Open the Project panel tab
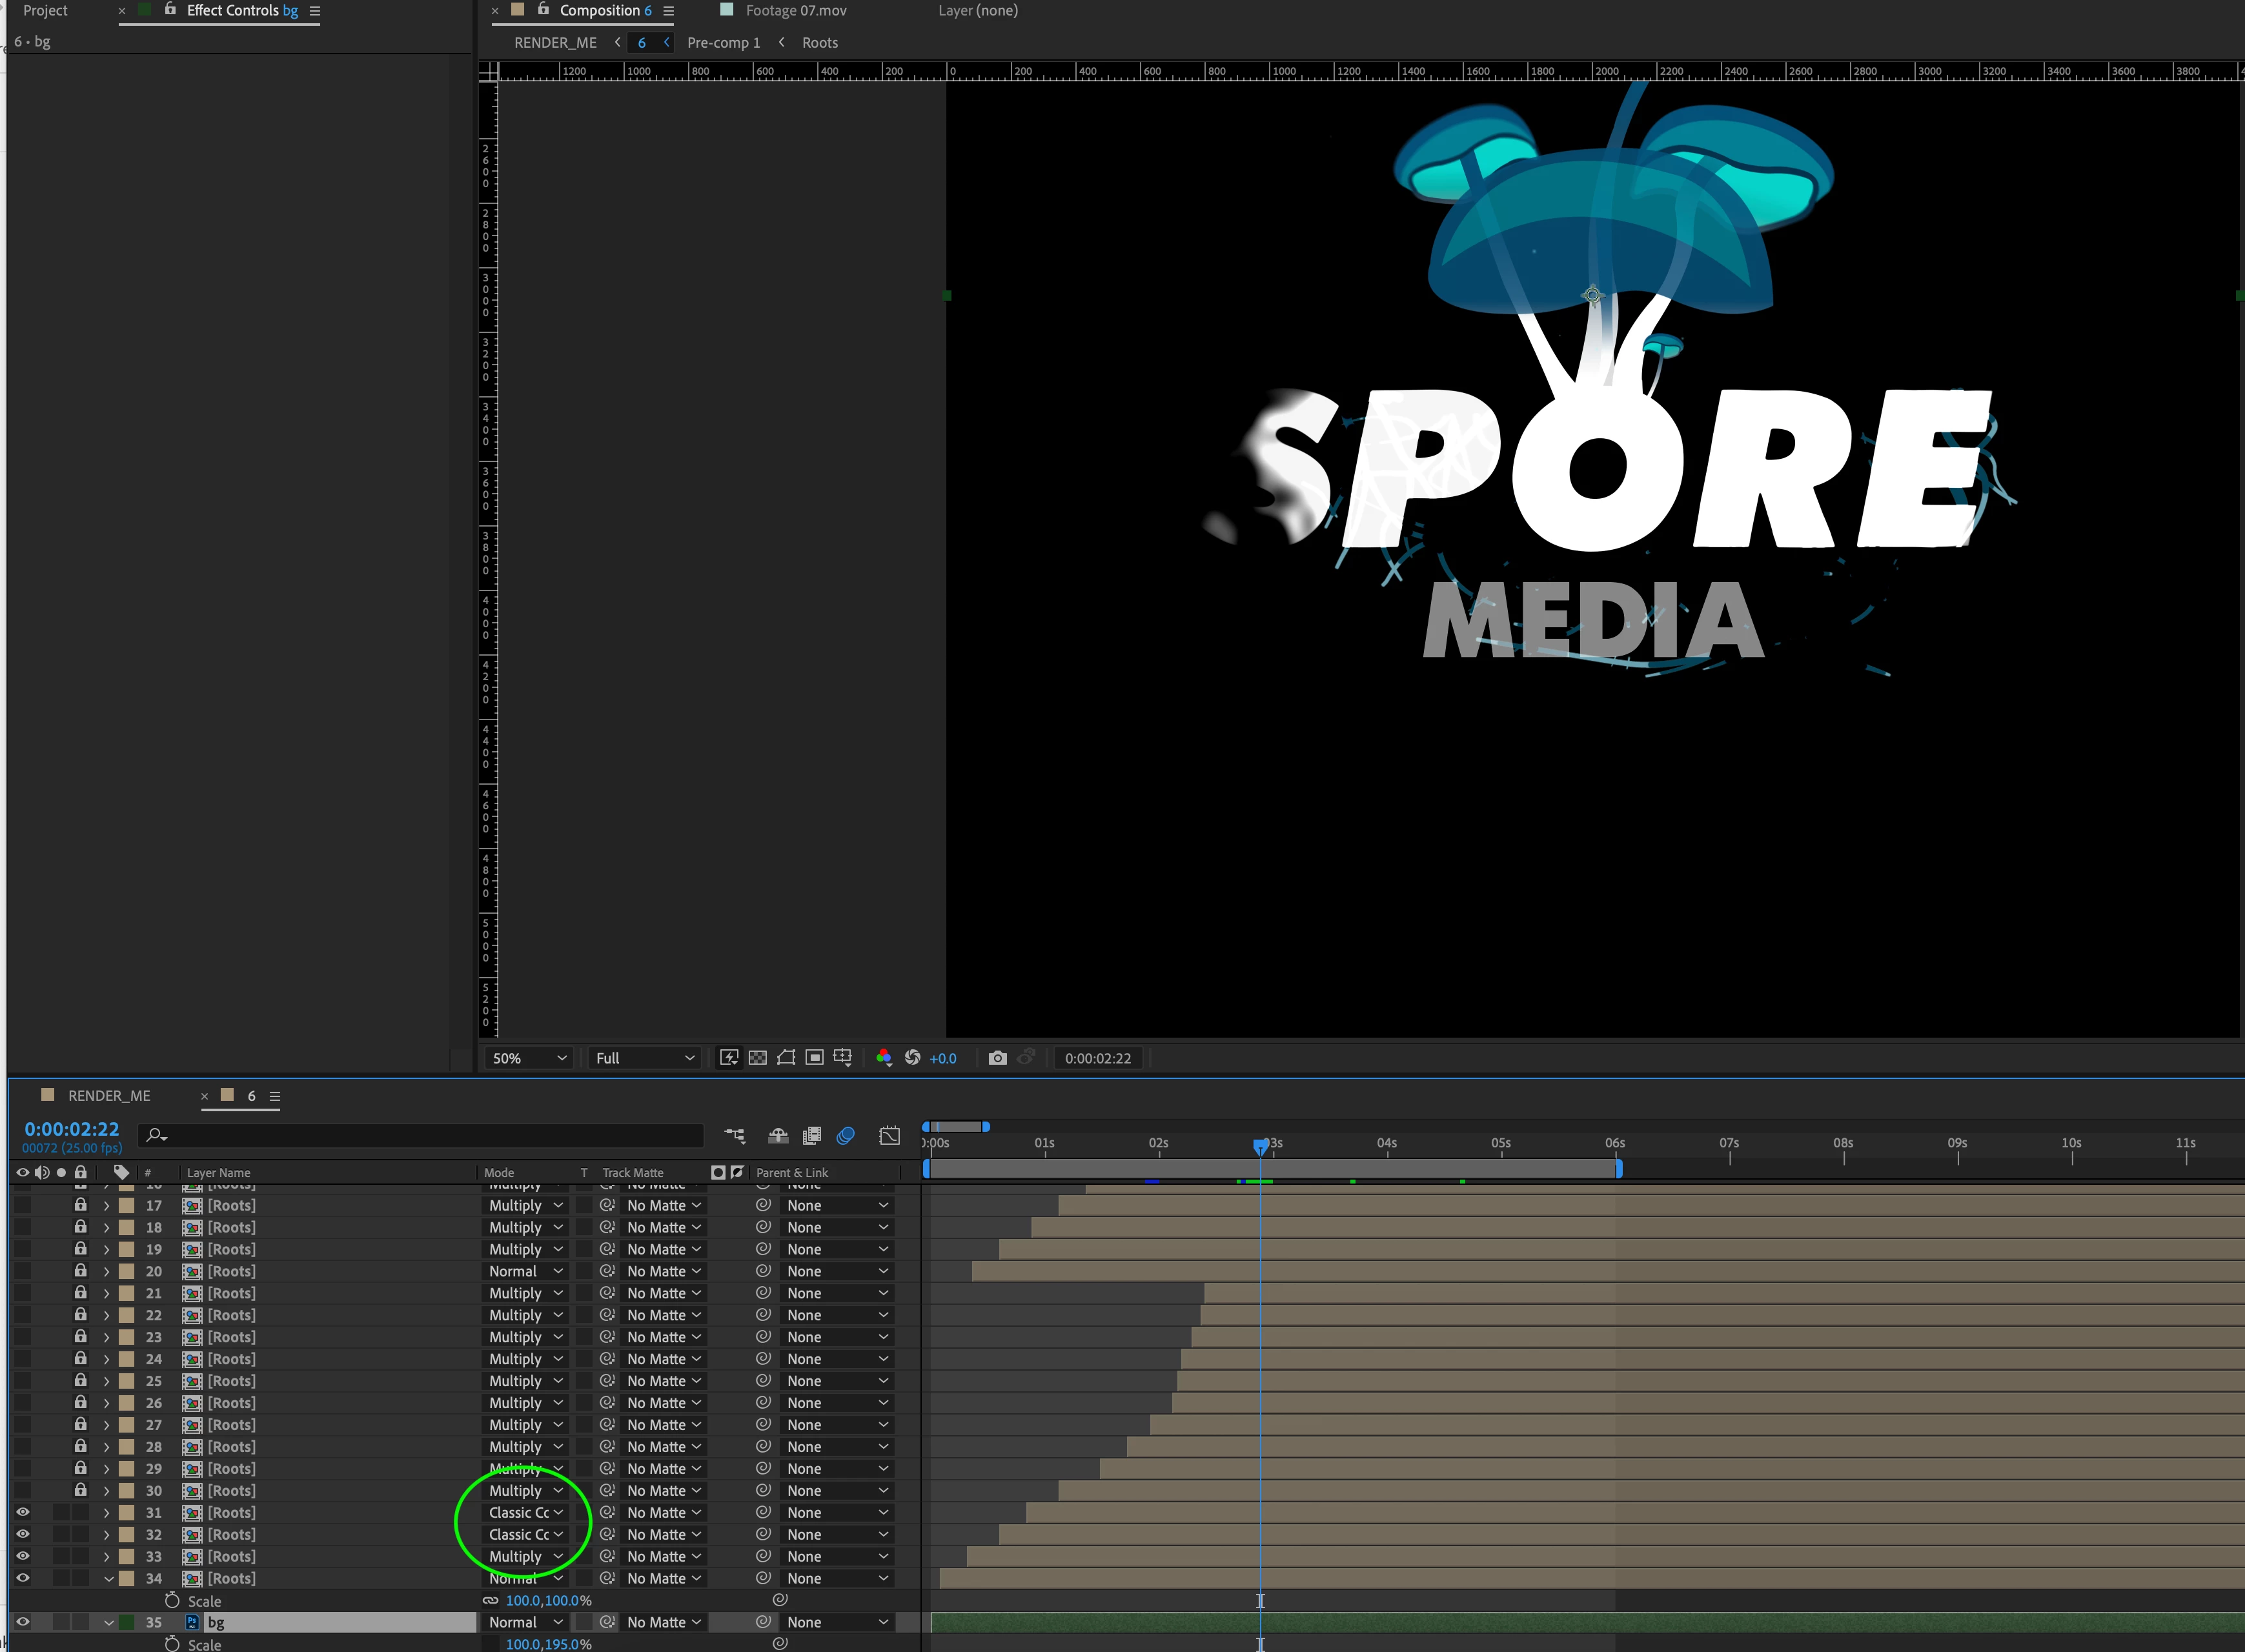This screenshot has width=2245, height=1652. pos(45,10)
